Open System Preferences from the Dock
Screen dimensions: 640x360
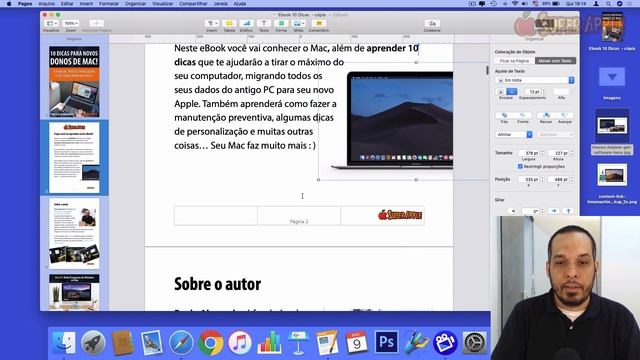pyautogui.click(x=474, y=342)
